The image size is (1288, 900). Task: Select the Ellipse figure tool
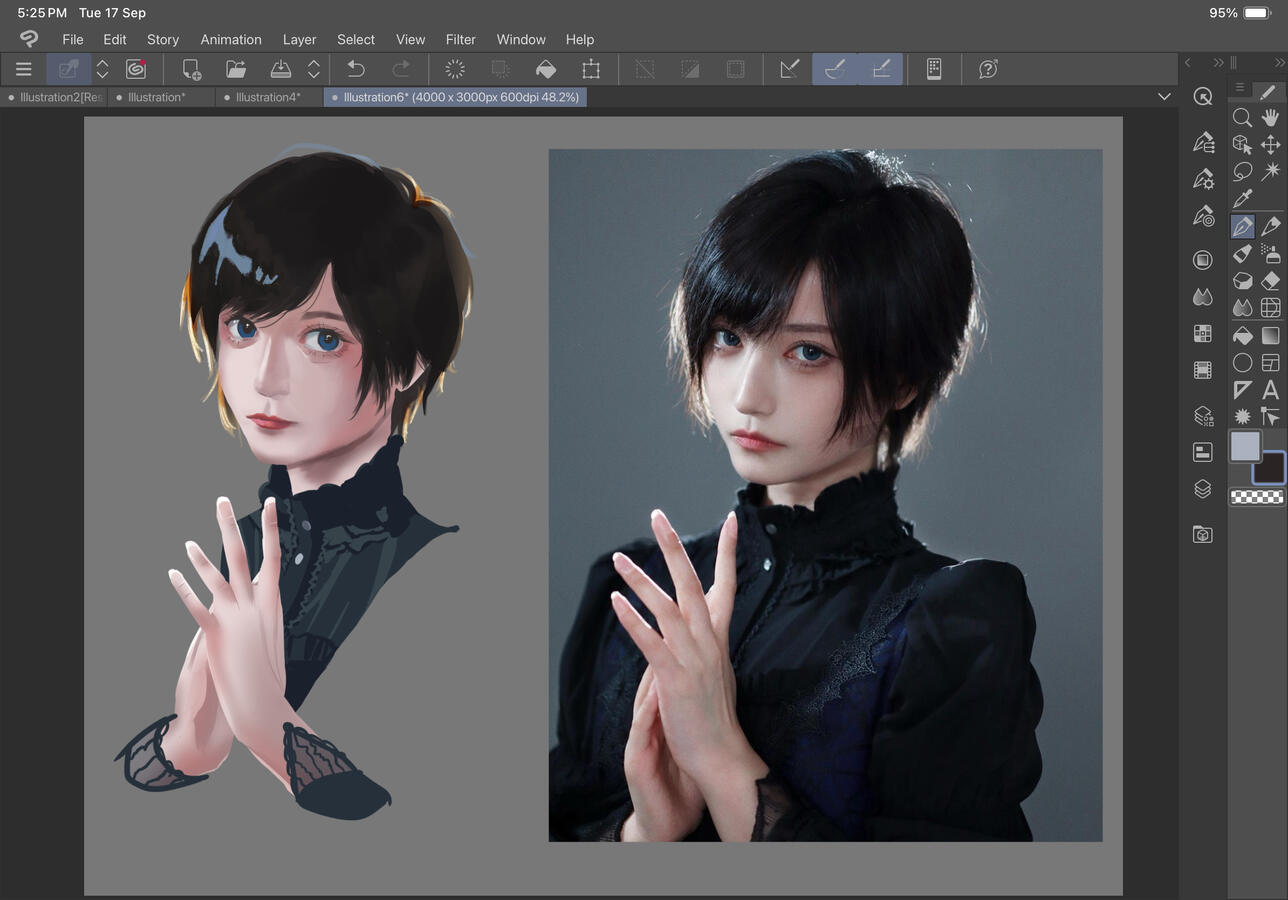(1242, 364)
